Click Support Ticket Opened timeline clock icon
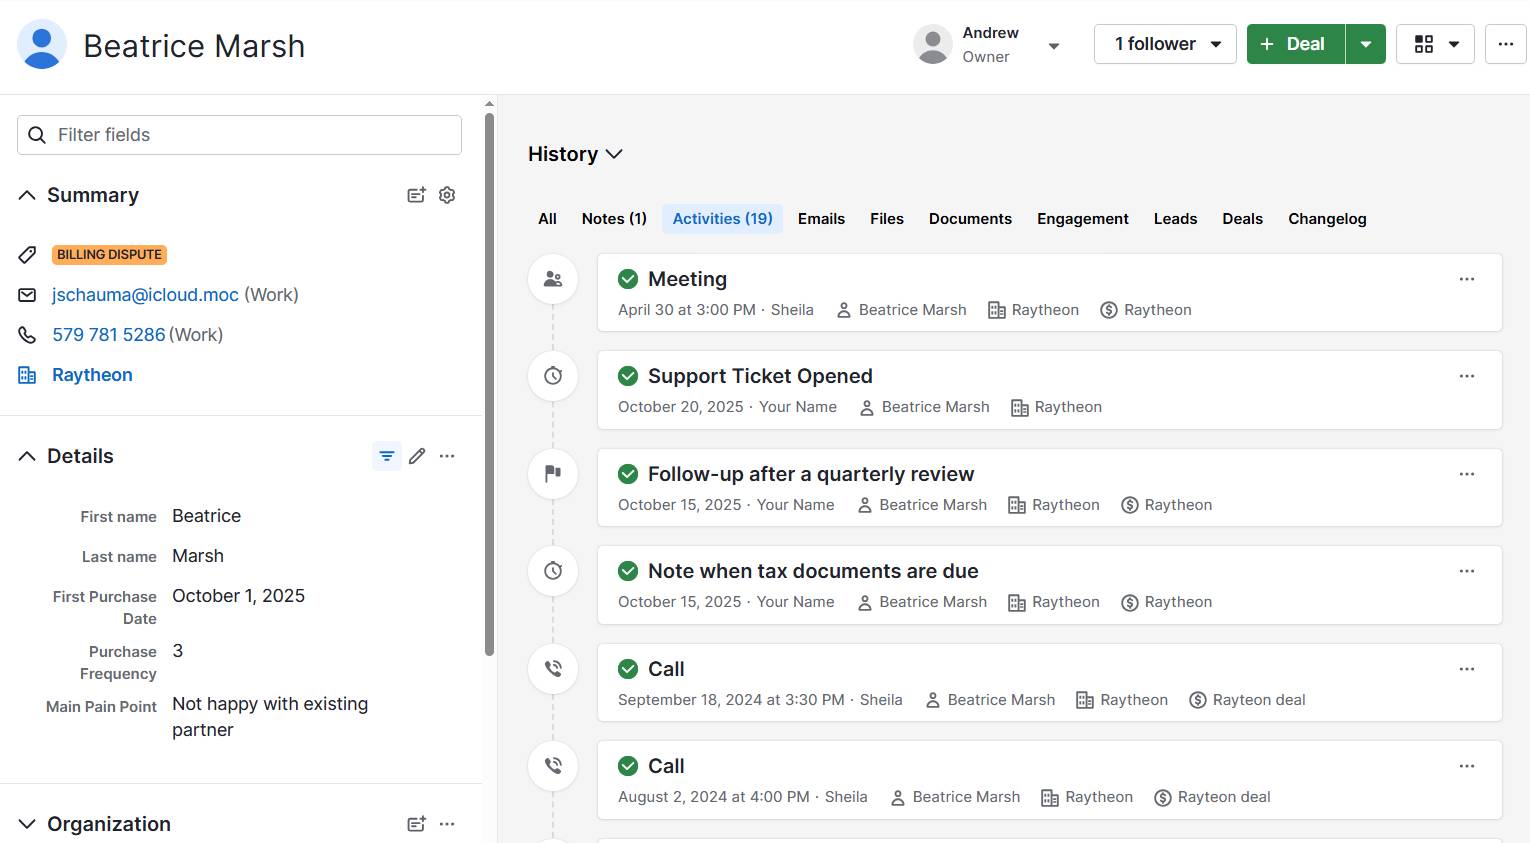Viewport: 1530px width, 843px height. pyautogui.click(x=553, y=376)
